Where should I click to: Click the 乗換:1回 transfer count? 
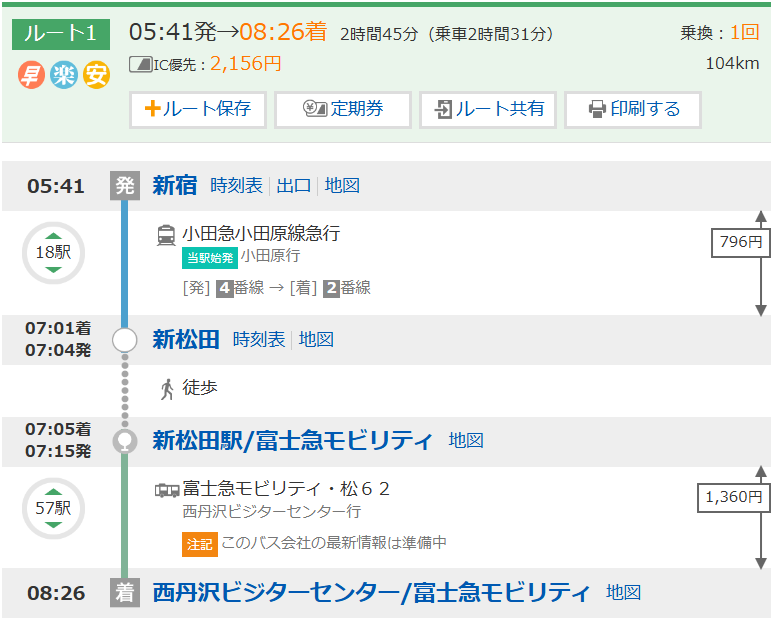(720, 33)
